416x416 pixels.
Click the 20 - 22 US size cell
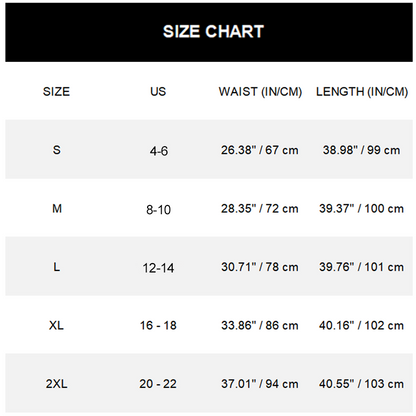coord(158,384)
